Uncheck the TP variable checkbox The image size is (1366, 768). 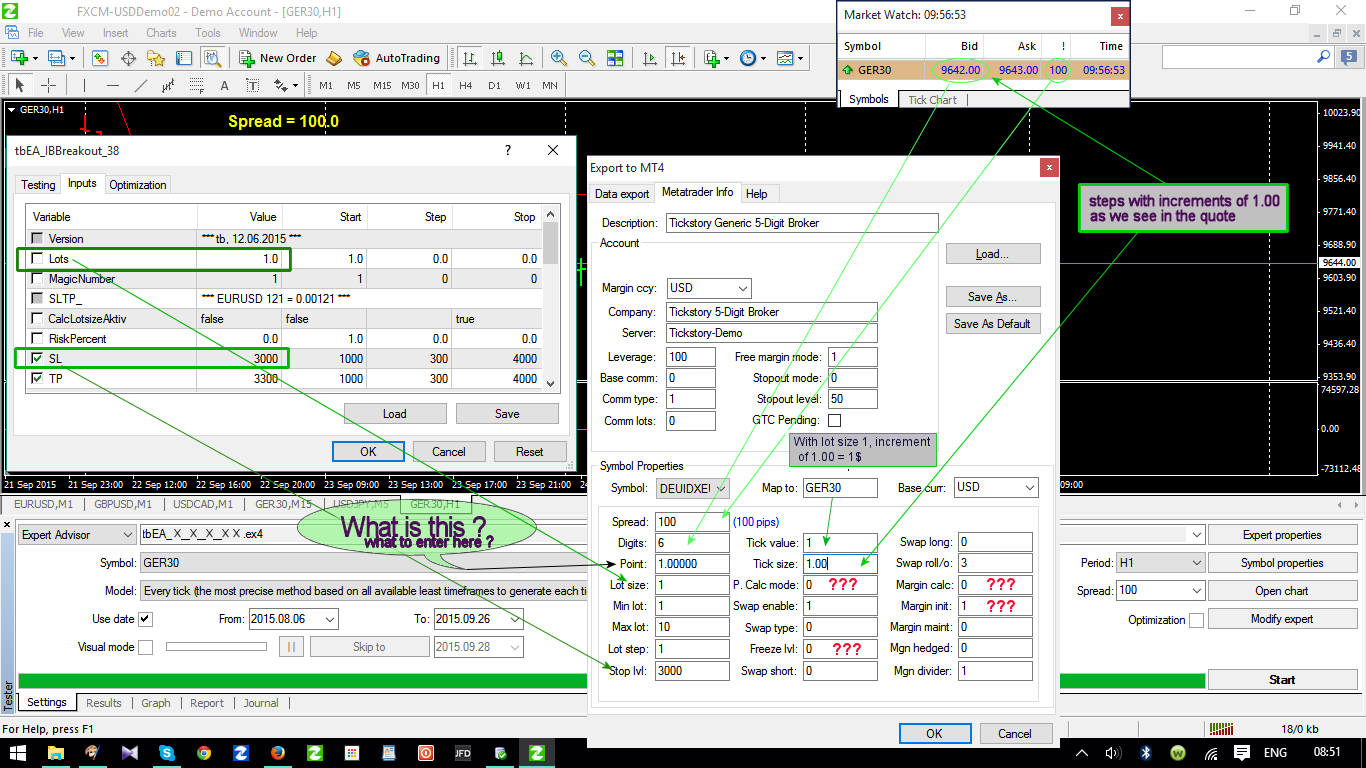[x=37, y=379]
